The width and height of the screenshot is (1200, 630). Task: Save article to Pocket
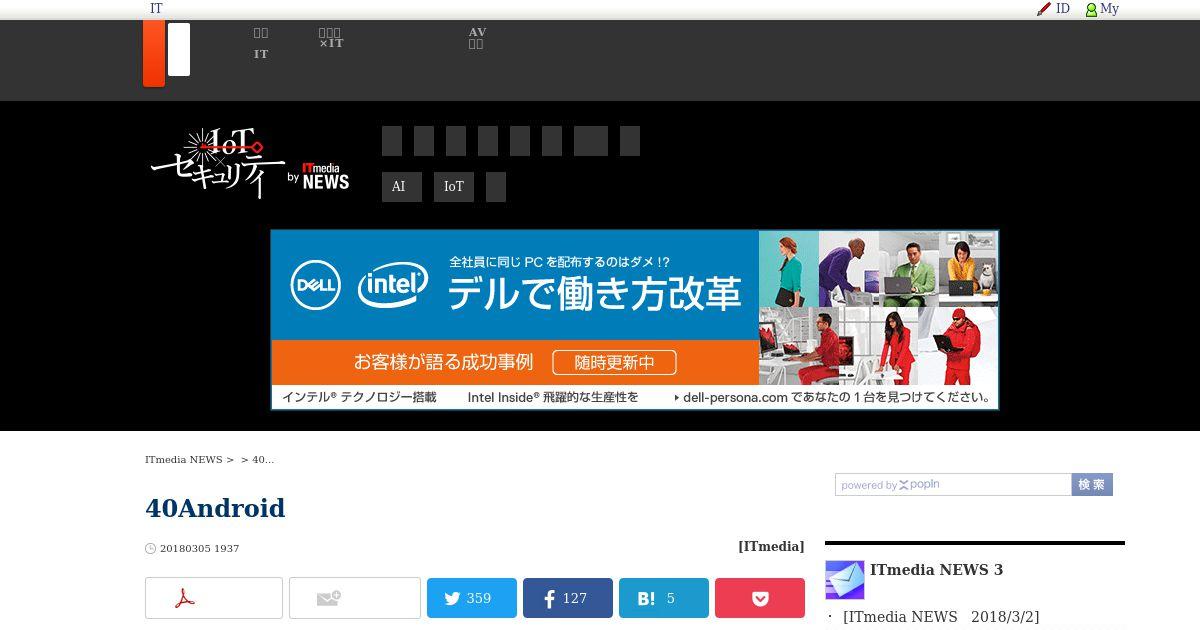point(760,598)
